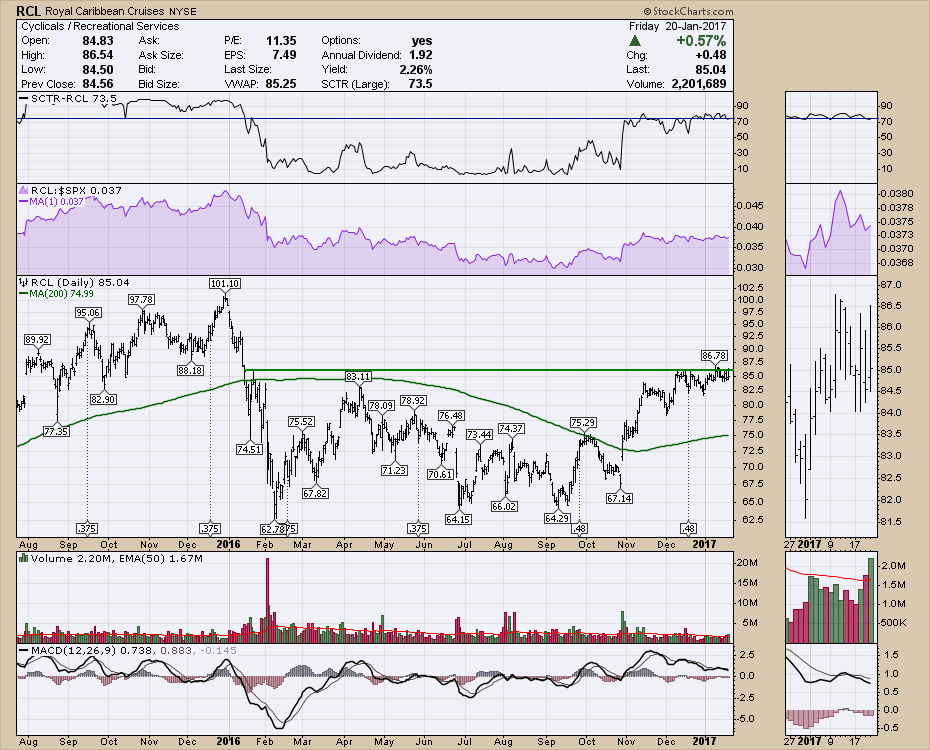
Task: Click the Cyclicals / Recreational Services sector text
Action: 100,26
